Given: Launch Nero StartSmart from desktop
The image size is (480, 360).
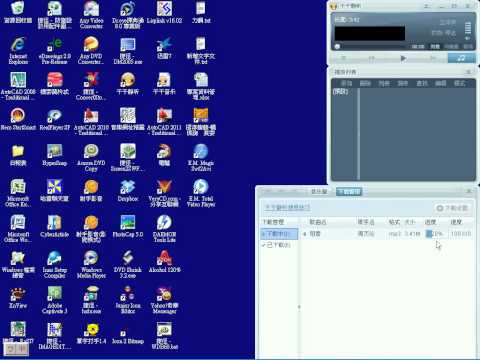Looking at the screenshot, I should coord(18,120).
